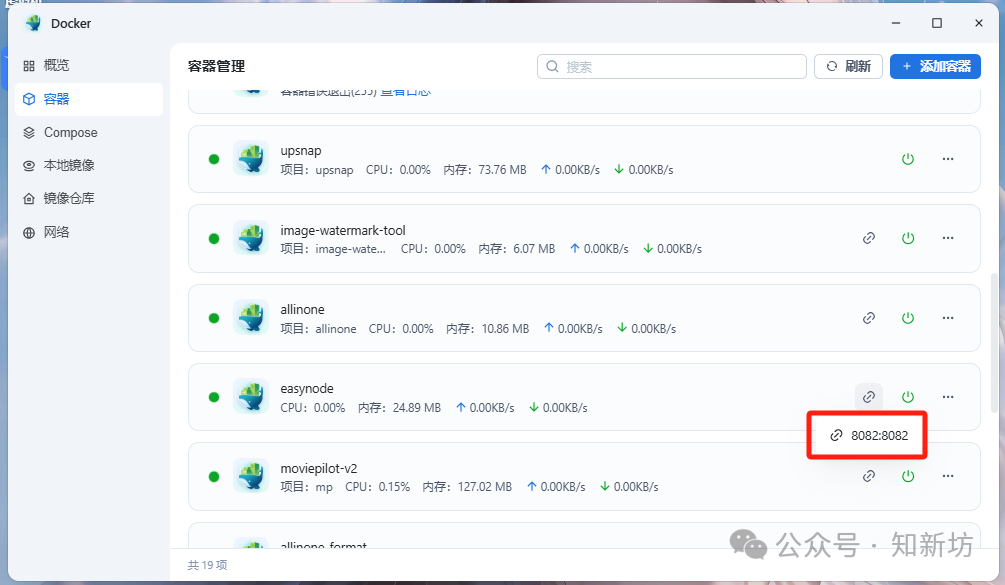The height and width of the screenshot is (585, 1005).
Task: Open port link for image-watermark-tool
Action: tap(868, 238)
